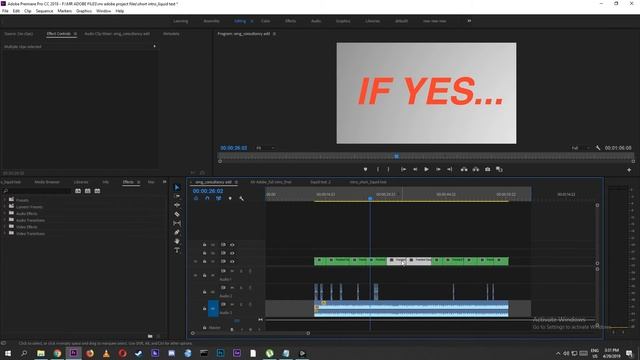640x360 pixels.
Task: Click YUV Effects filter icon in Effects panel
Action: (x=97, y=191)
